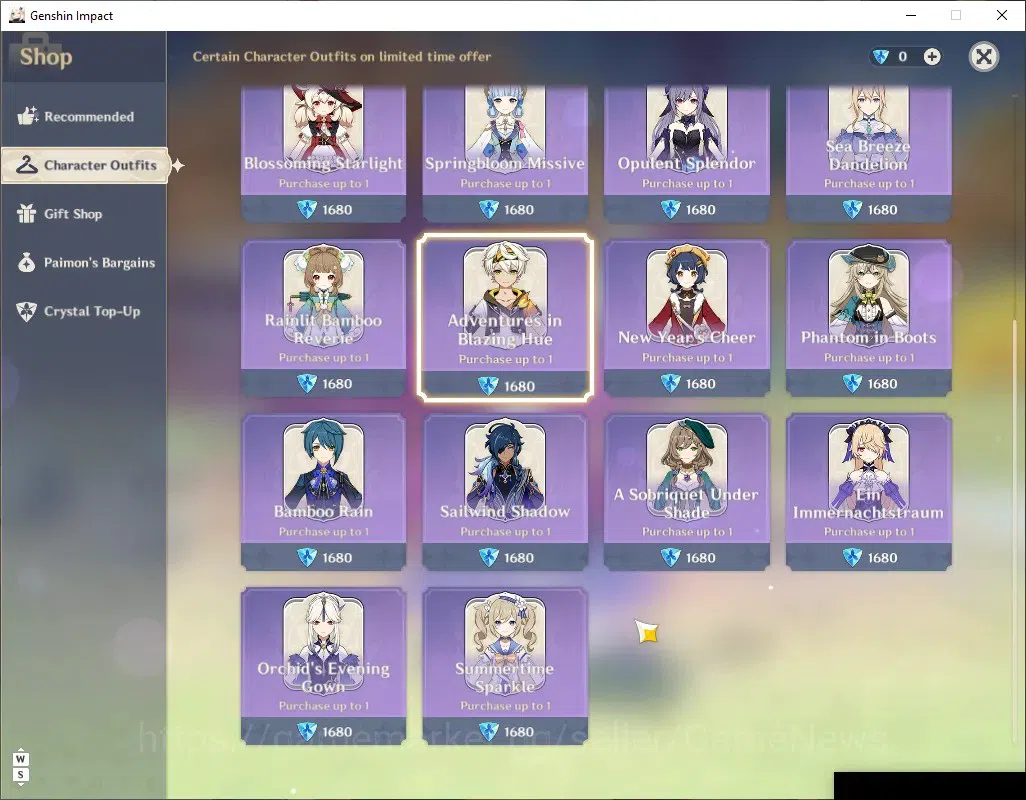
Task: Select the Blossoming Starlight outfit
Action: [323, 154]
